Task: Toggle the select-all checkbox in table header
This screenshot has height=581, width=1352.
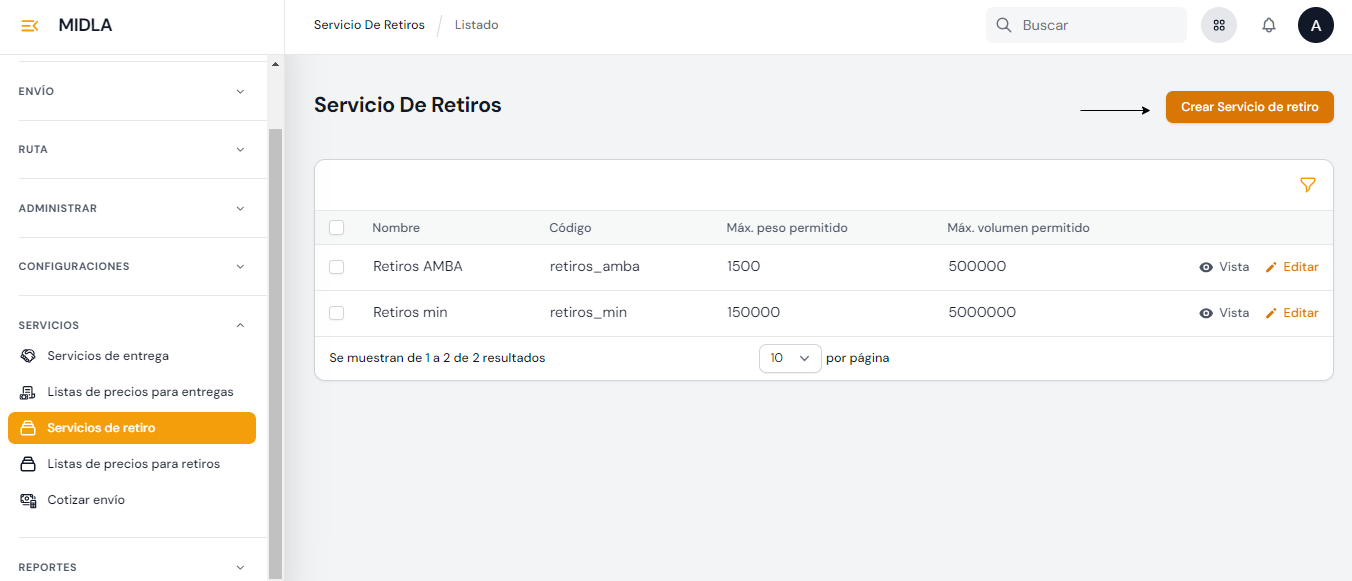Action: coord(337,228)
